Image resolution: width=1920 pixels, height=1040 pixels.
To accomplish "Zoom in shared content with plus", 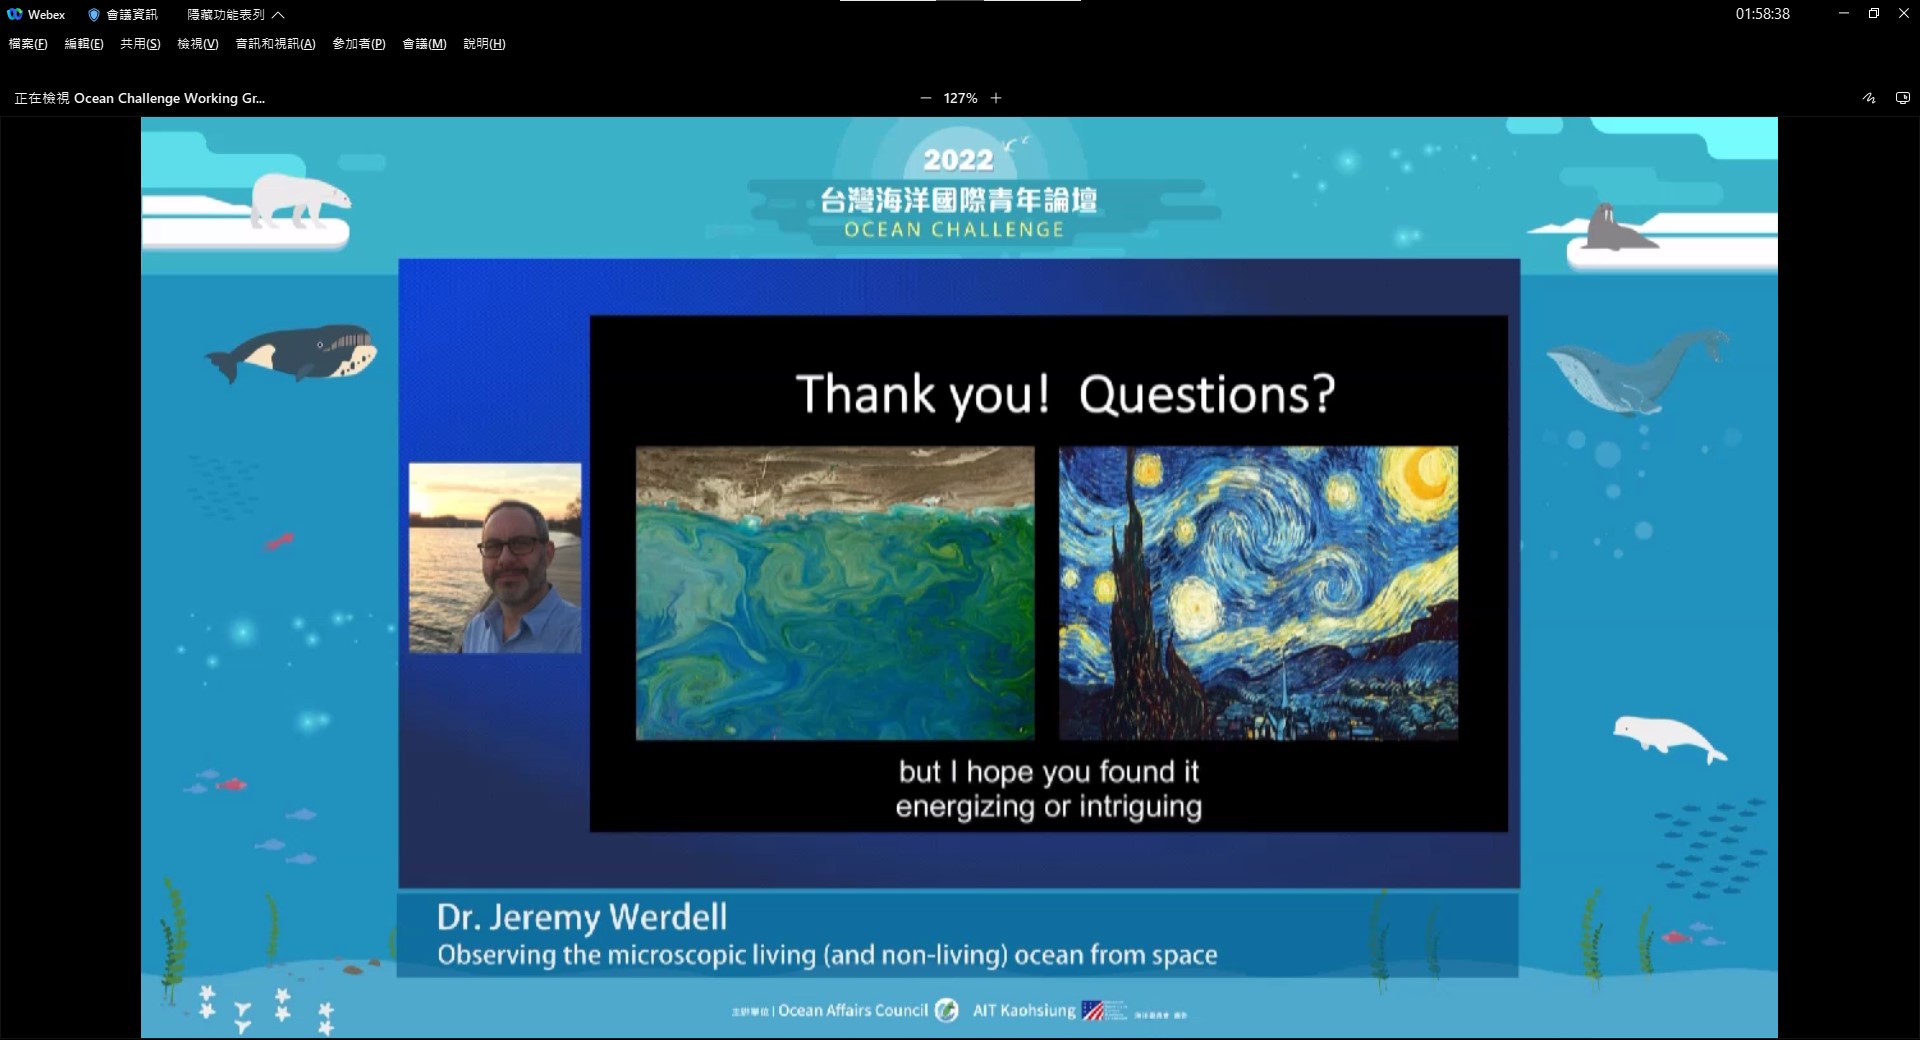I will tap(996, 98).
